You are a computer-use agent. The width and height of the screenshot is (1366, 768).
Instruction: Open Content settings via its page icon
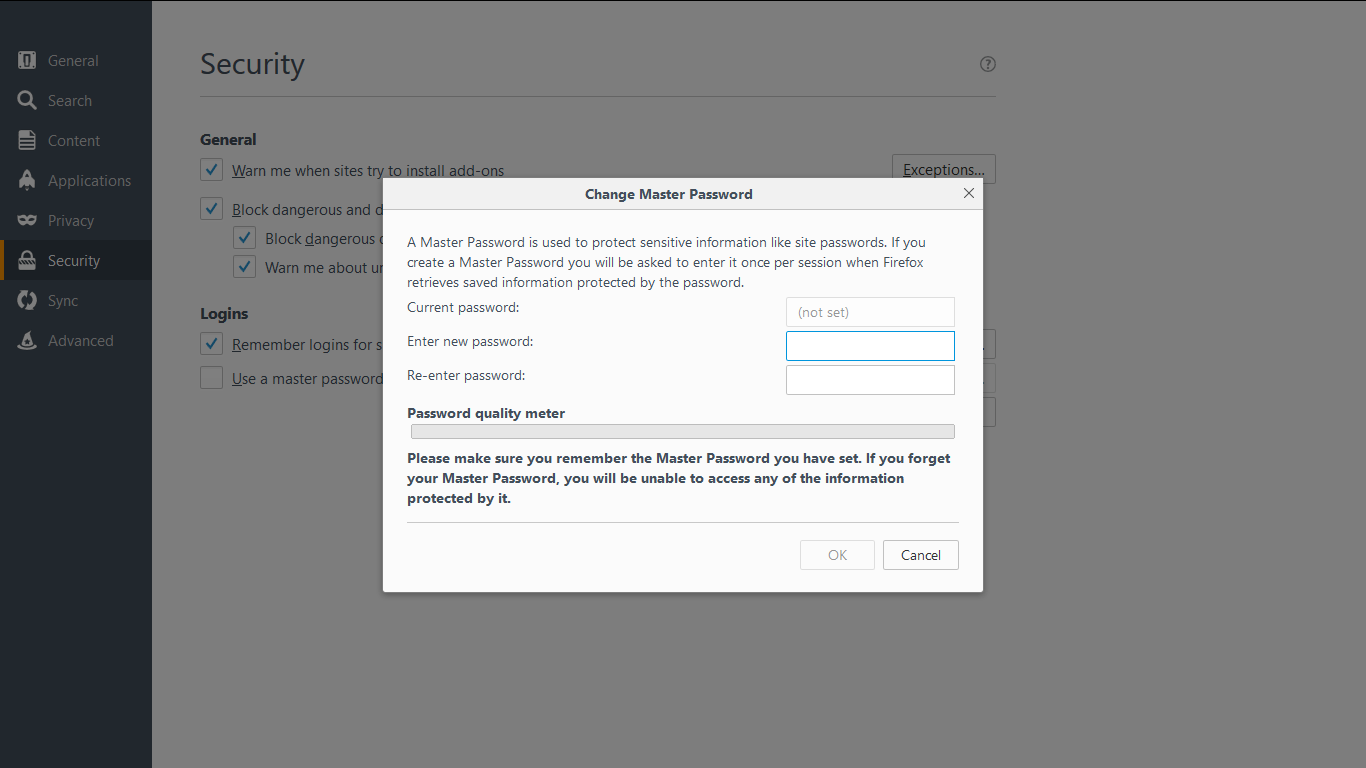point(26,140)
